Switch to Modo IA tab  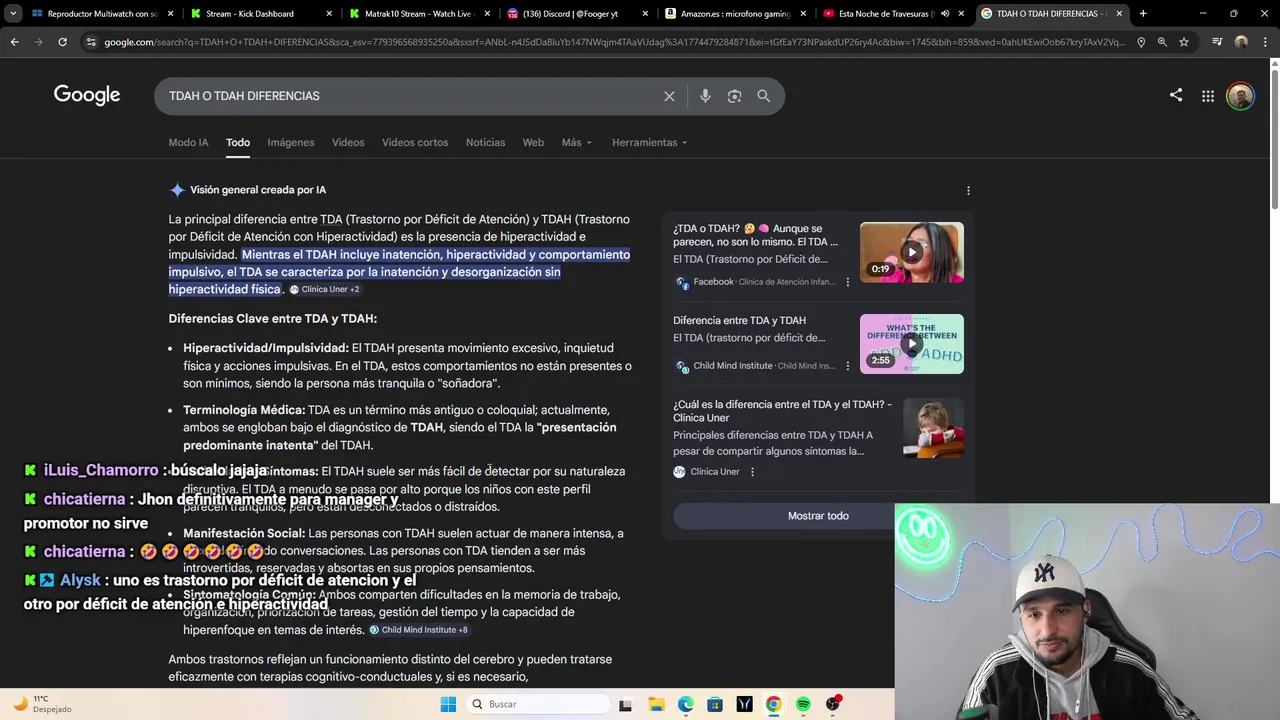(x=188, y=142)
